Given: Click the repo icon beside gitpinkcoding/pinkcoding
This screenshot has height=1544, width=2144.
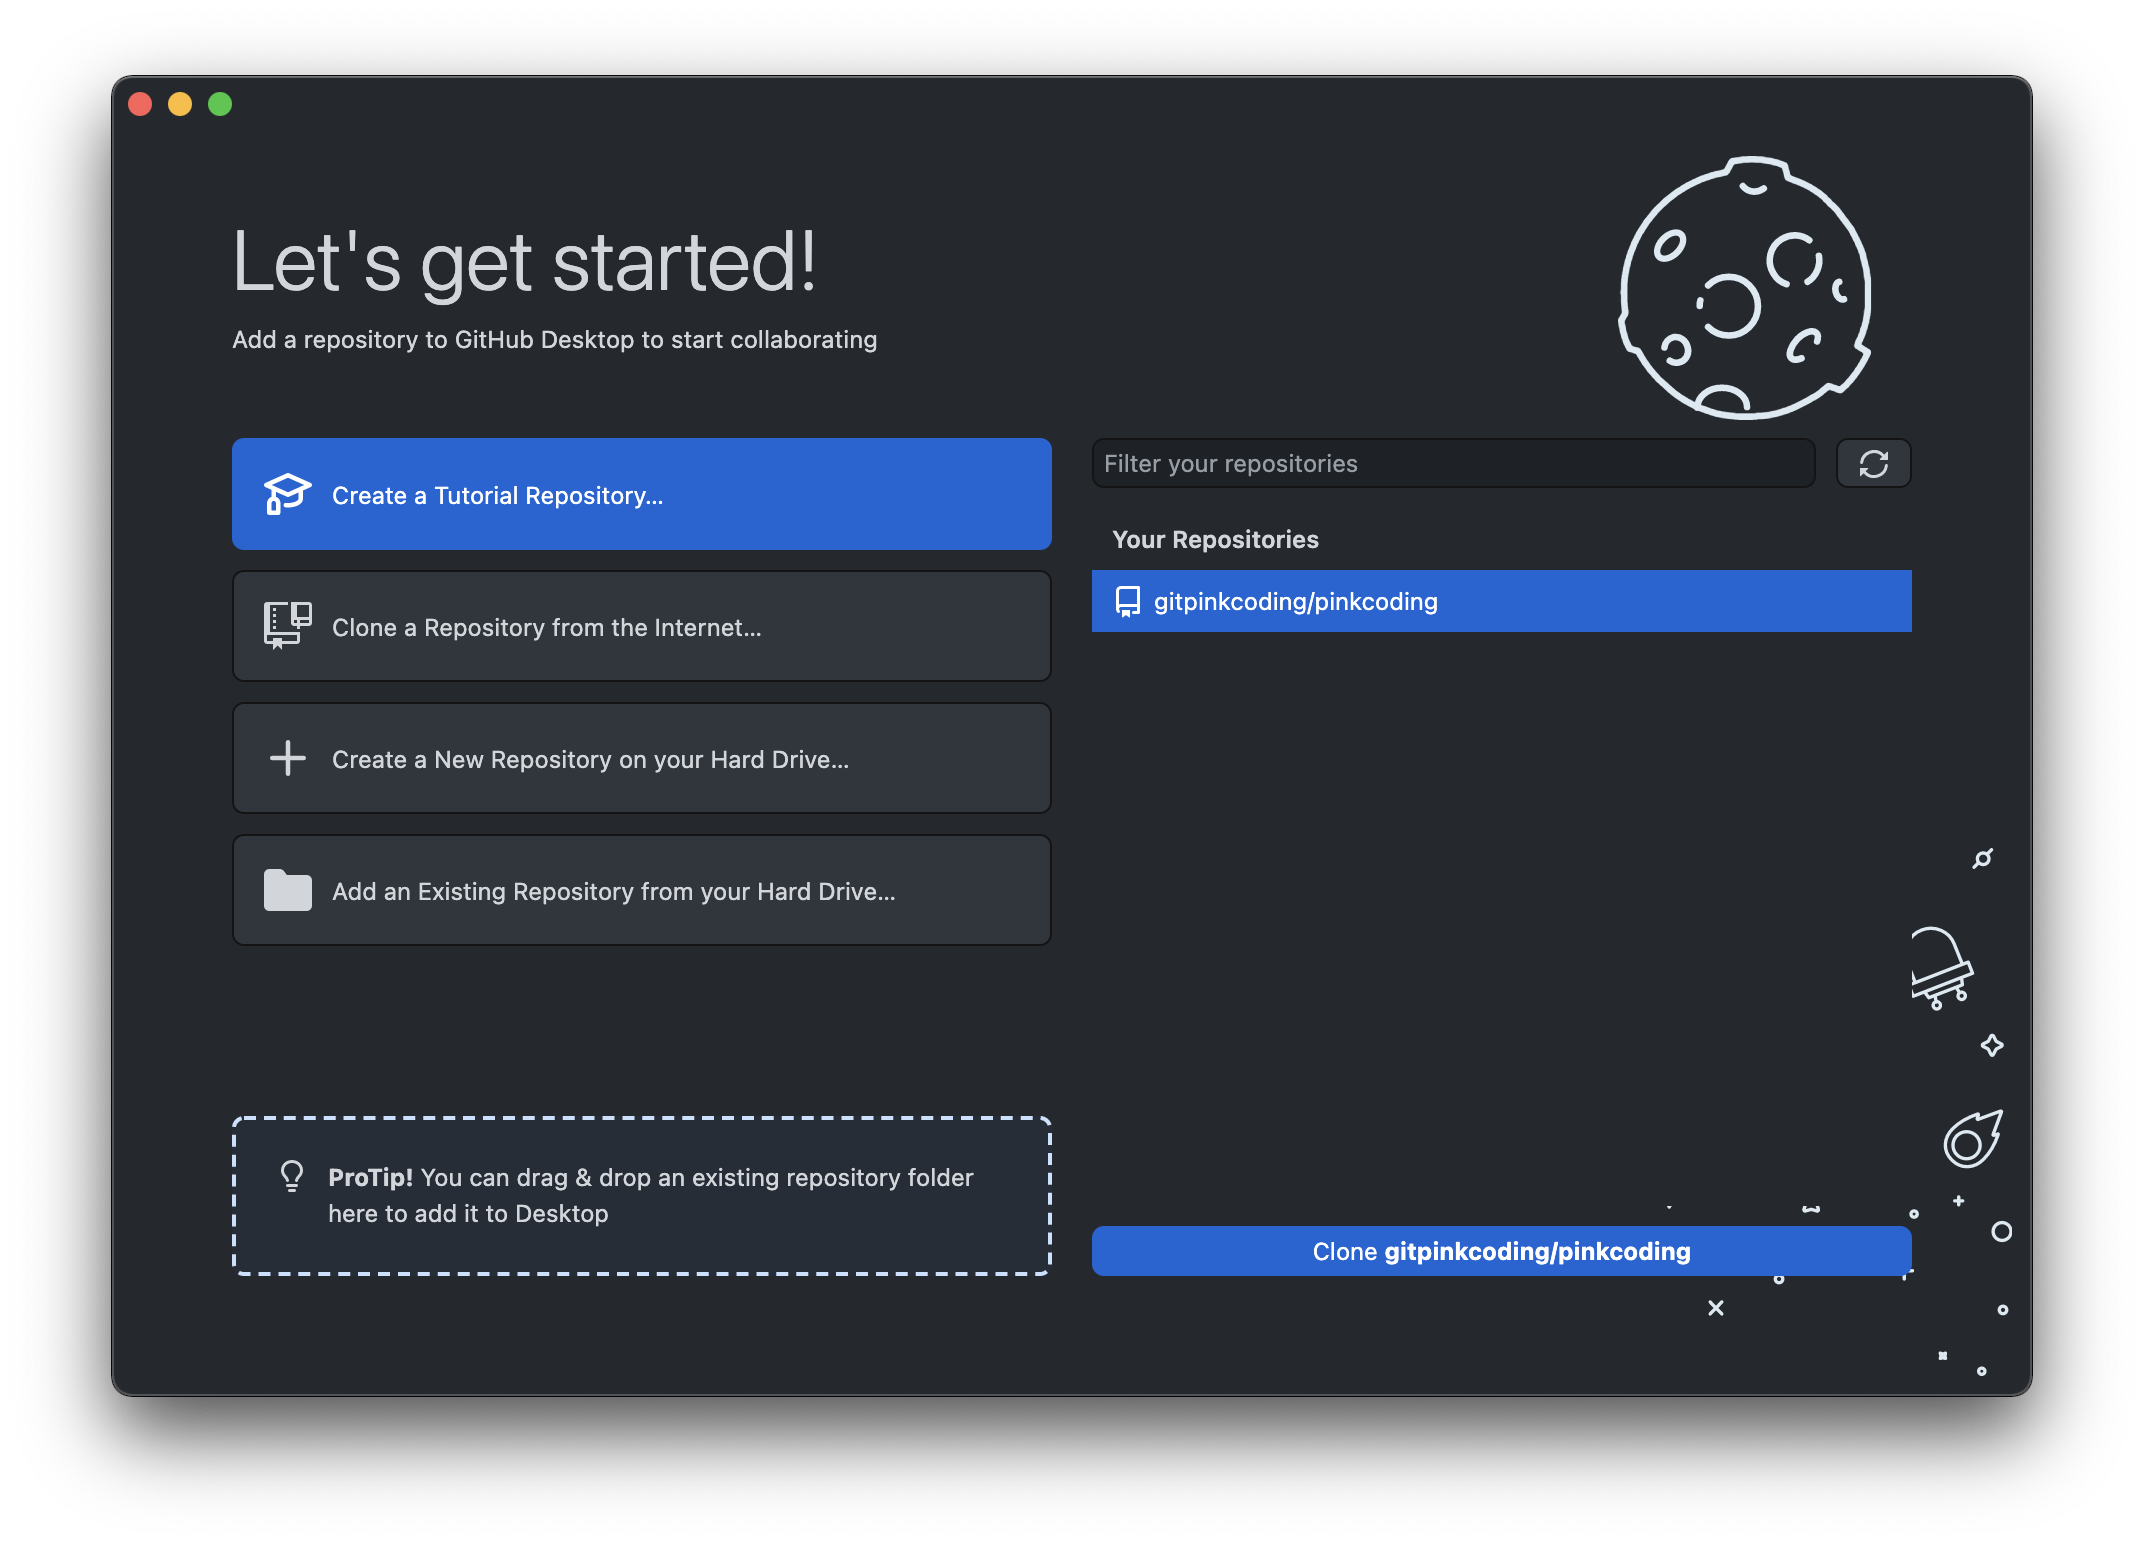Looking at the screenshot, I should 1127,601.
